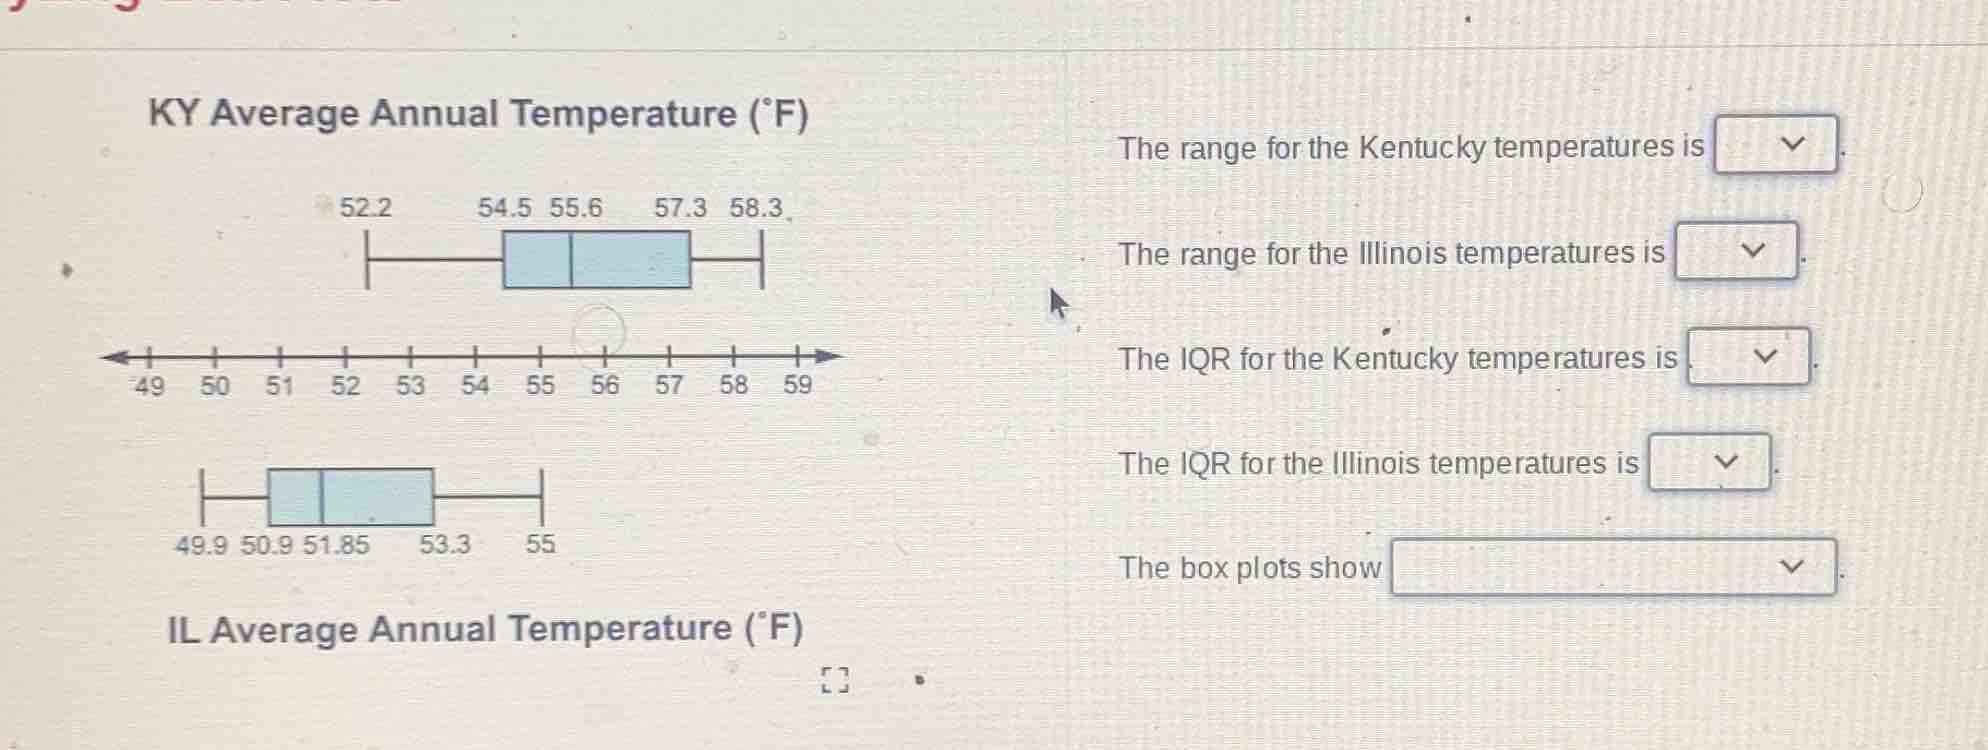1988x750 pixels.
Task: Open the Illinois range dropdown
Action: pos(1736,251)
